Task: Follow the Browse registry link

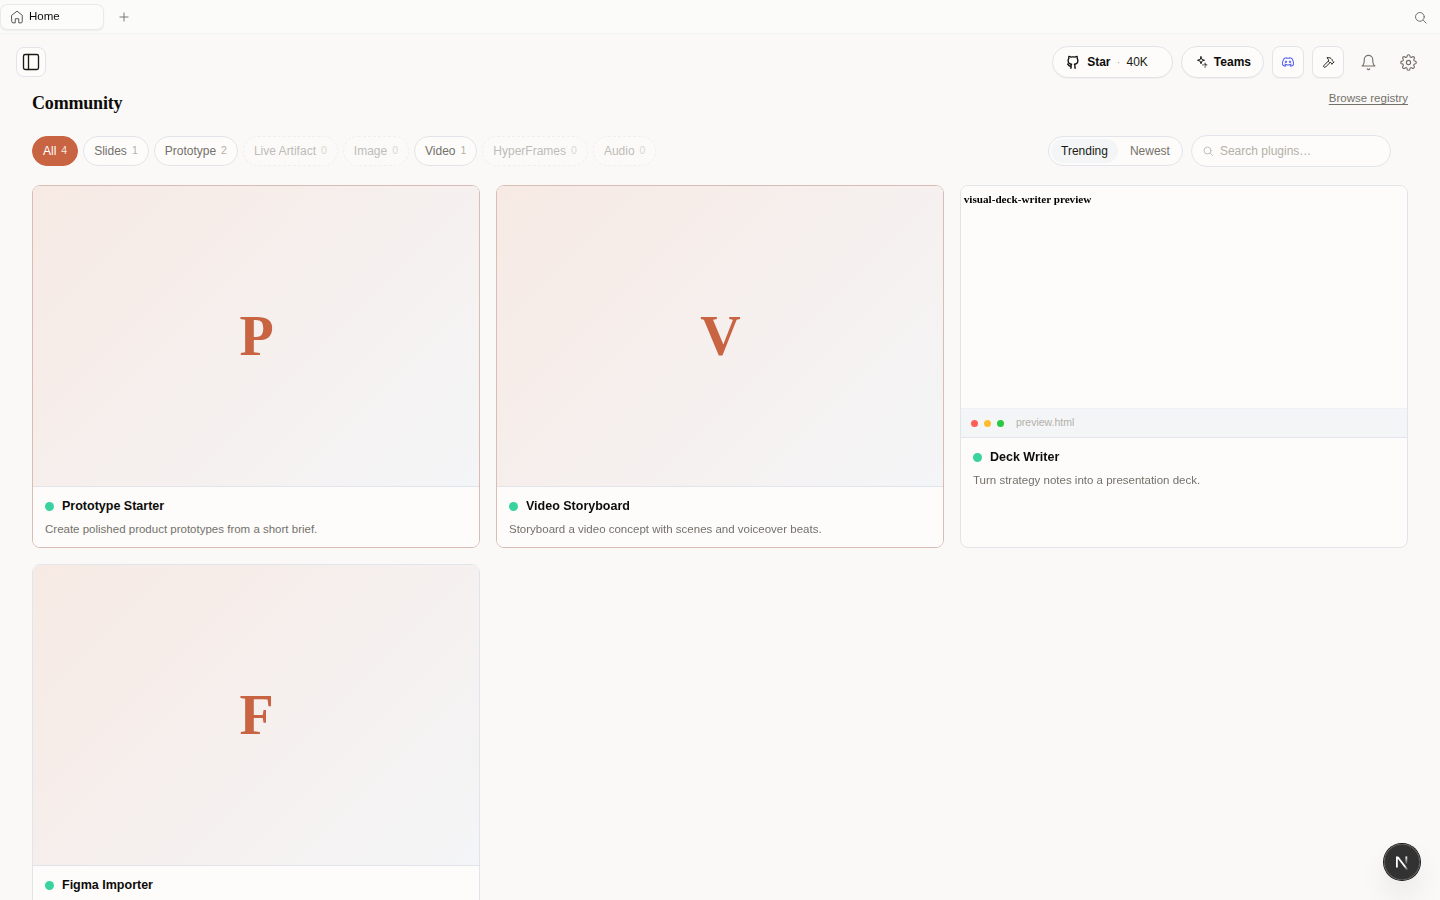Action: 1368,98
